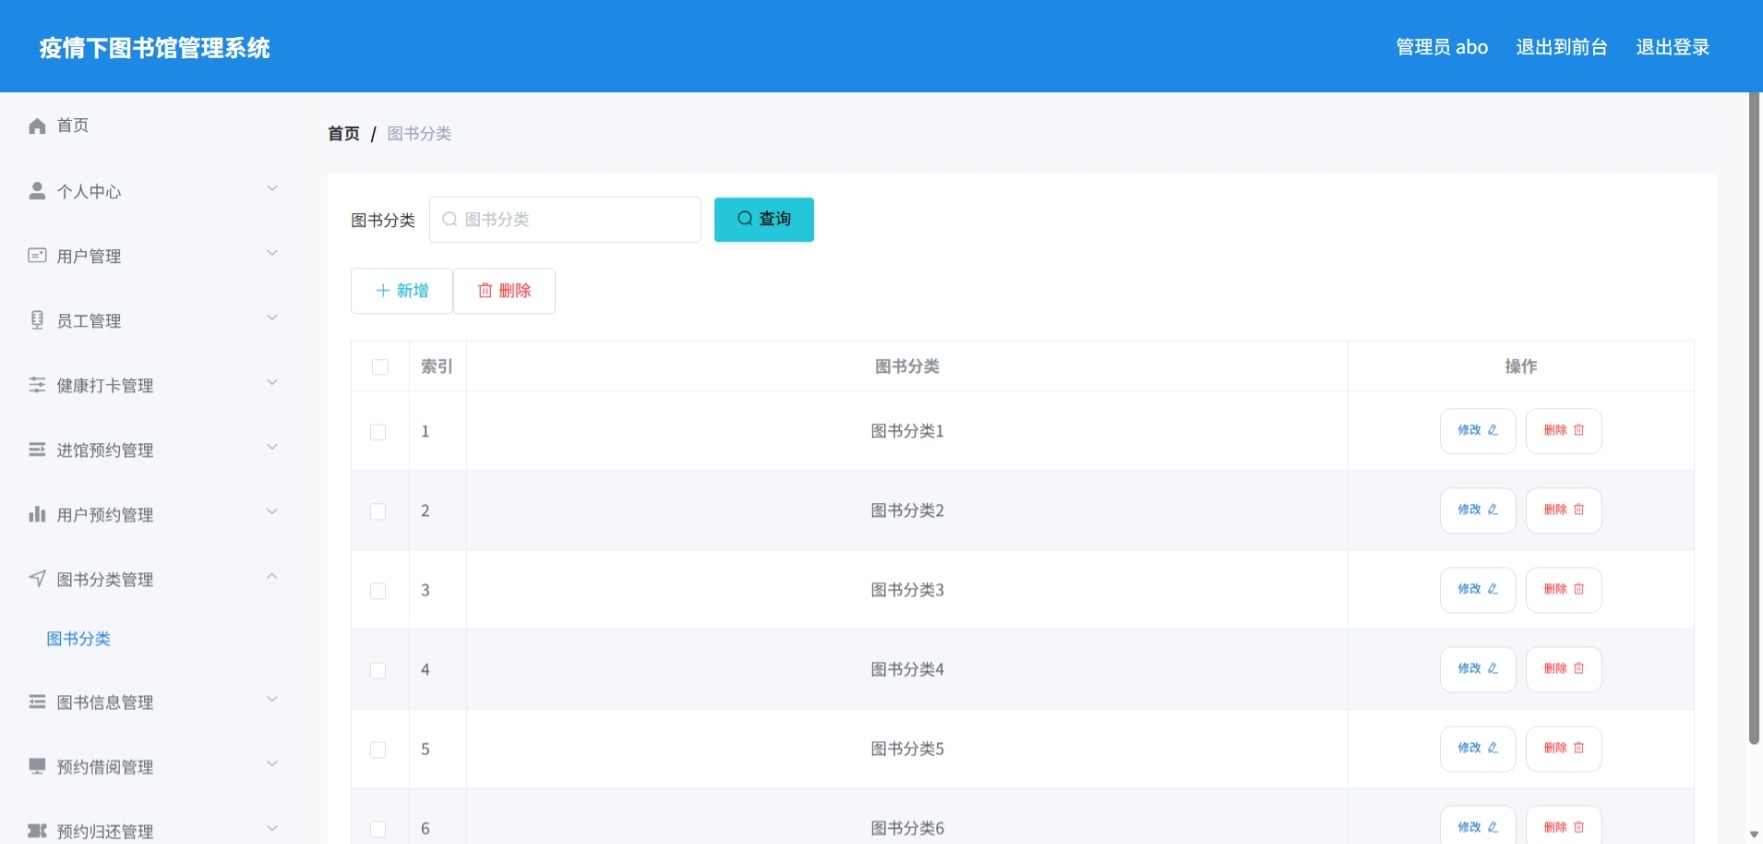1763x844 pixels.
Task: Open the 员工管理 menu label
Action: tap(89, 321)
